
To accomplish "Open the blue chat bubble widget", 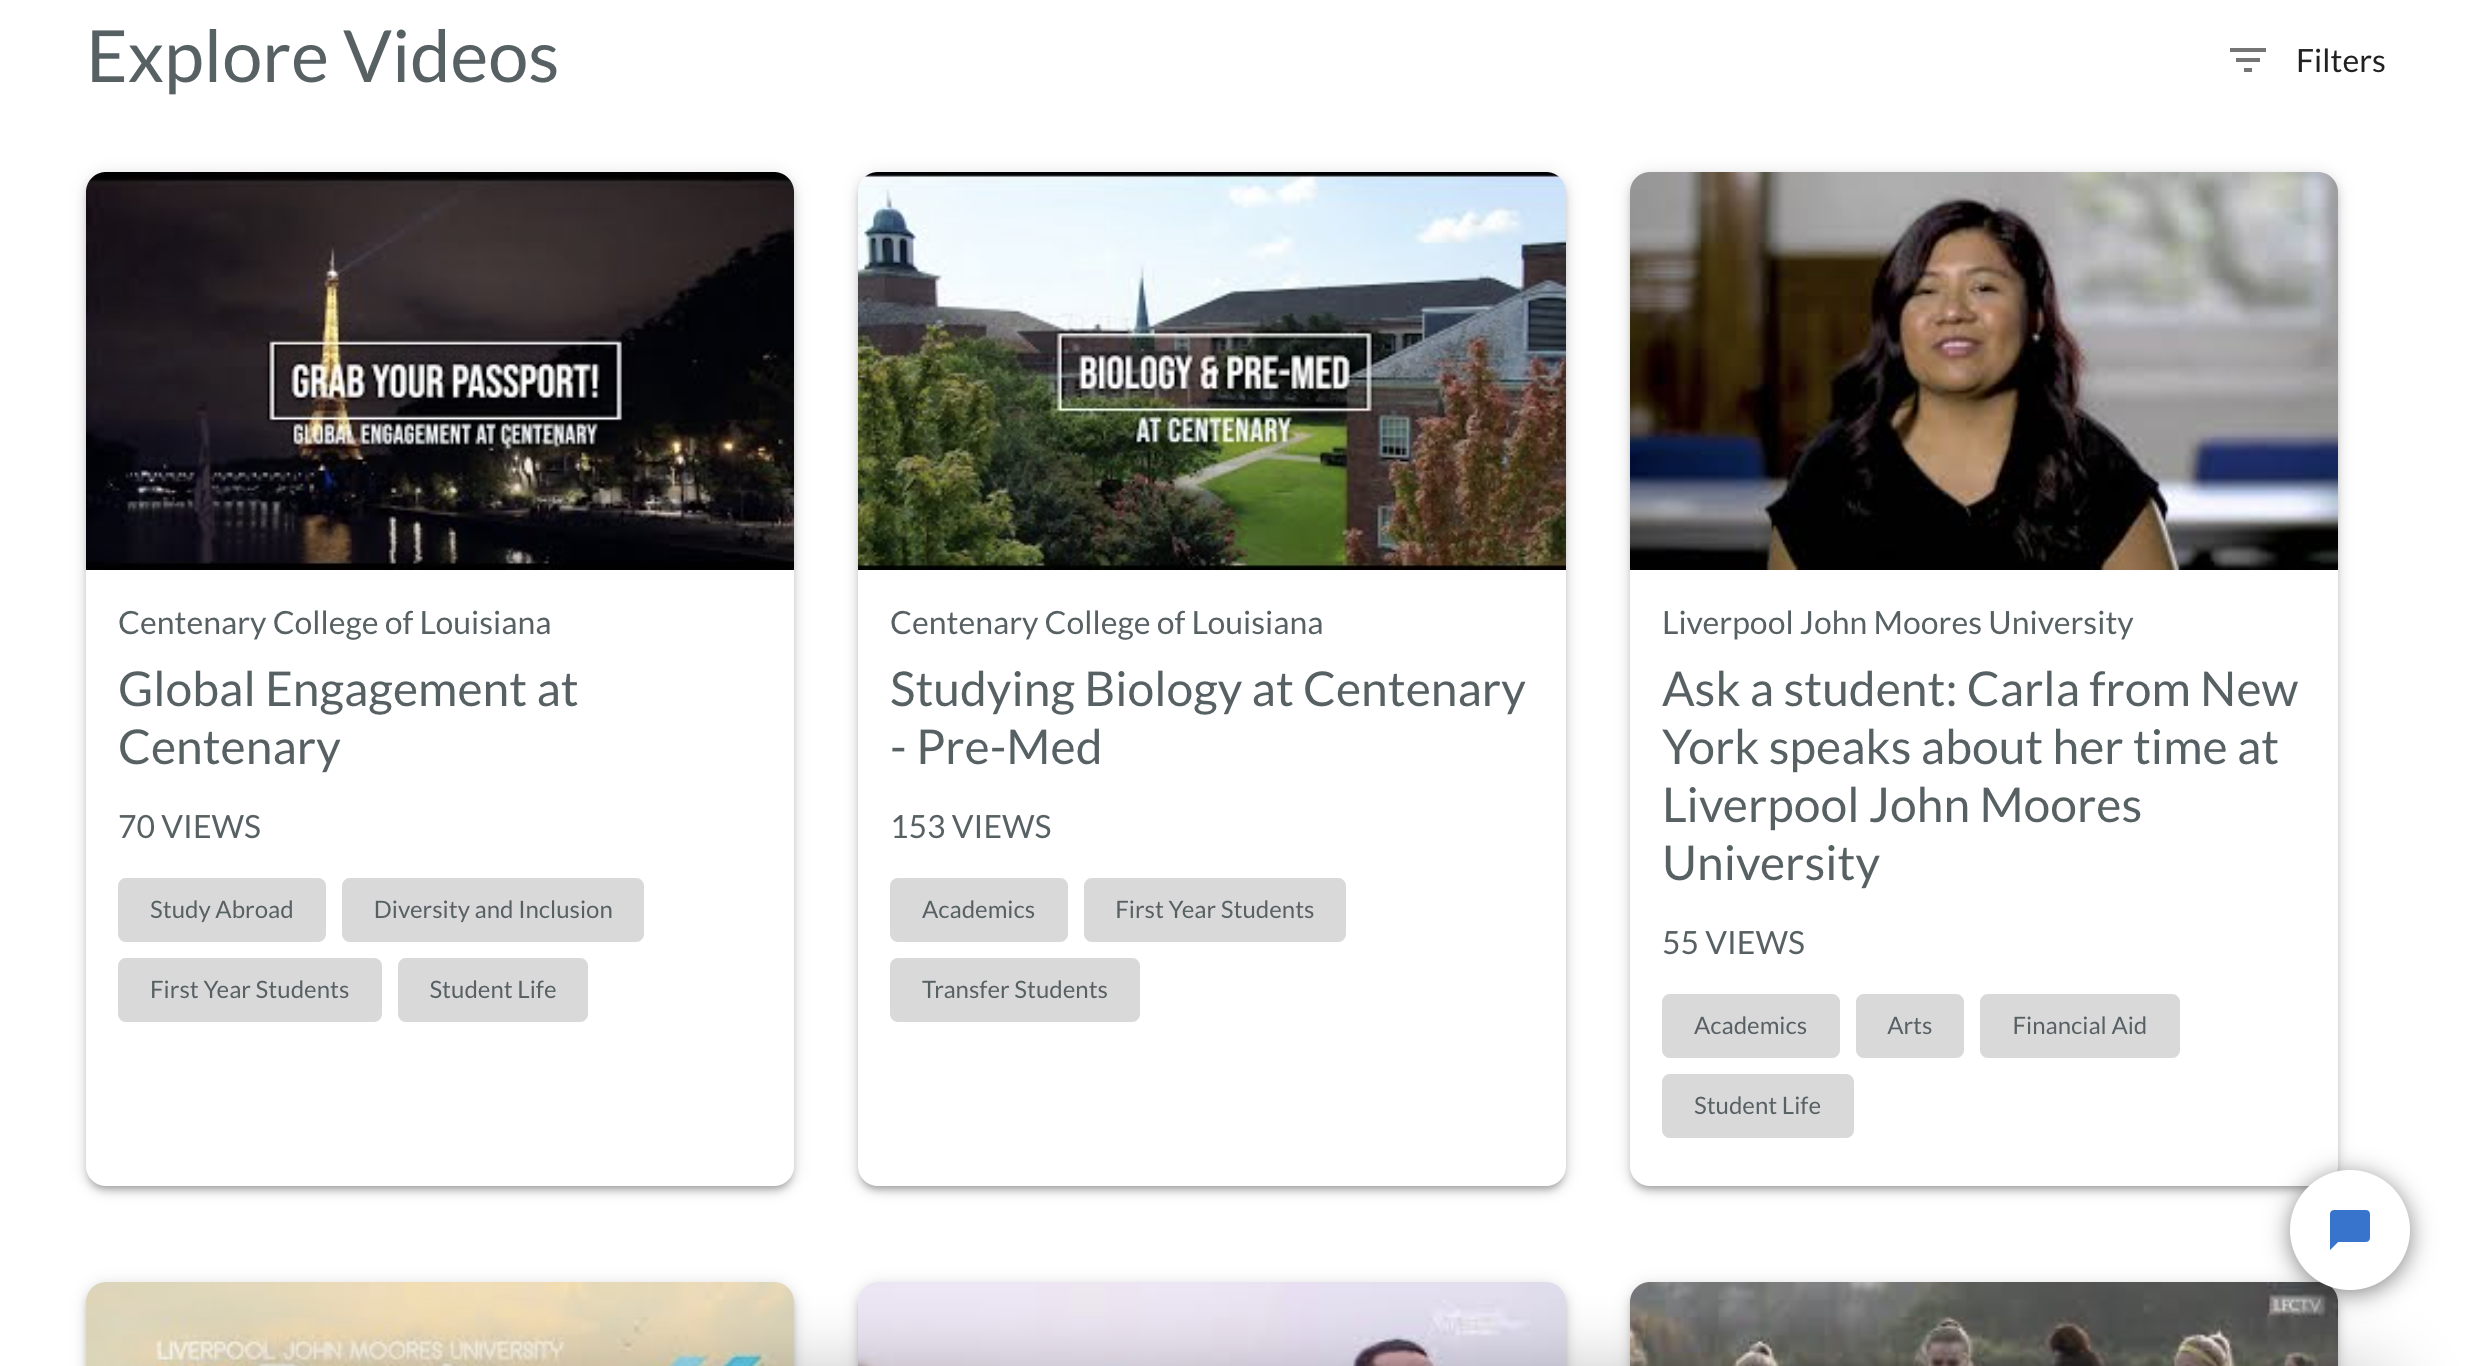I will click(2349, 1229).
